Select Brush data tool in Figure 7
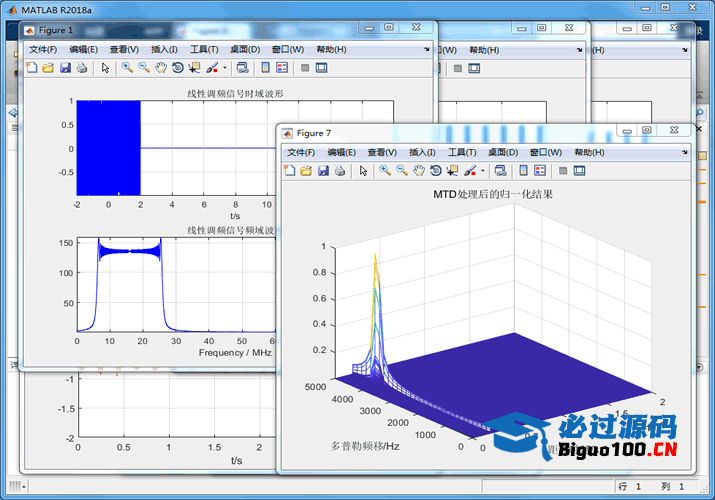The height and width of the screenshot is (500, 715). pyautogui.click(x=470, y=171)
